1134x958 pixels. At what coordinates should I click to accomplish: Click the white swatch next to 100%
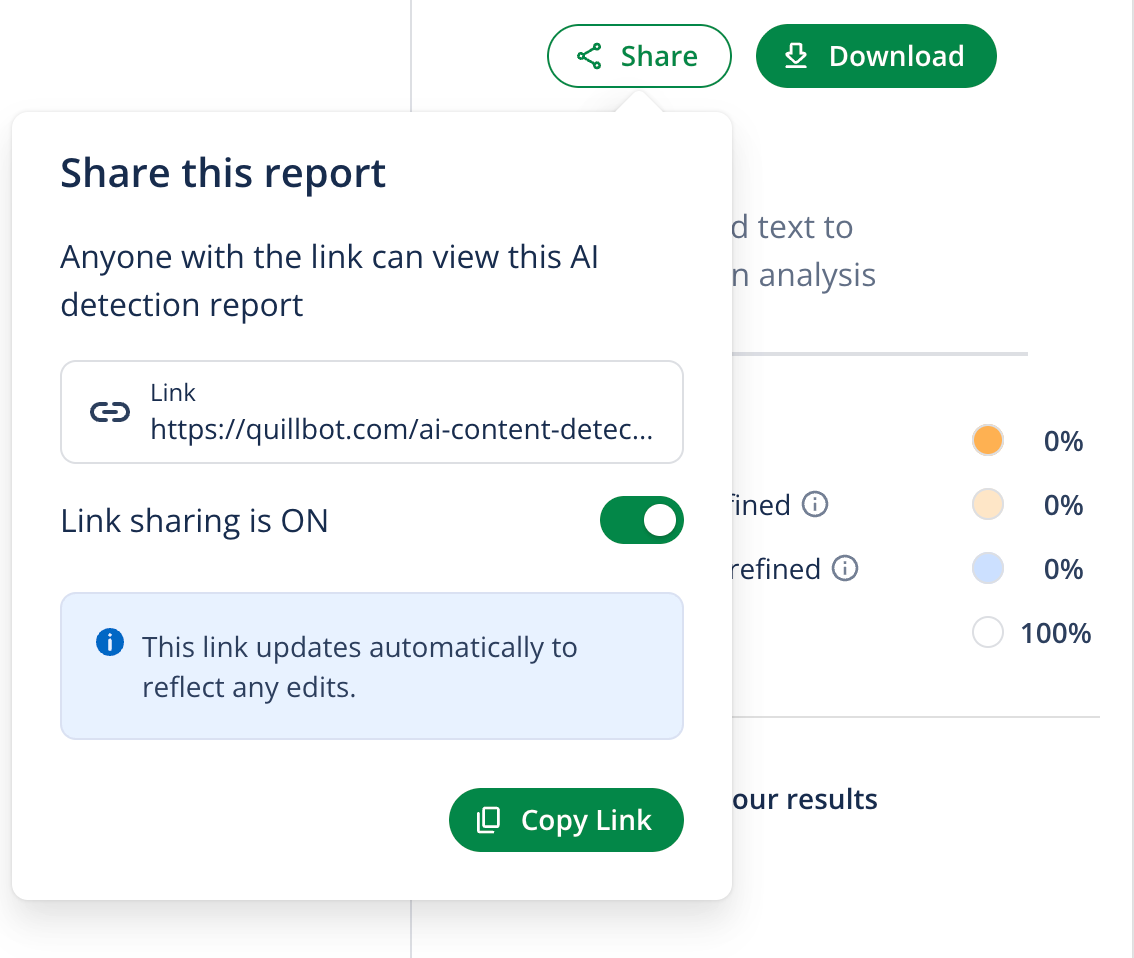987,633
